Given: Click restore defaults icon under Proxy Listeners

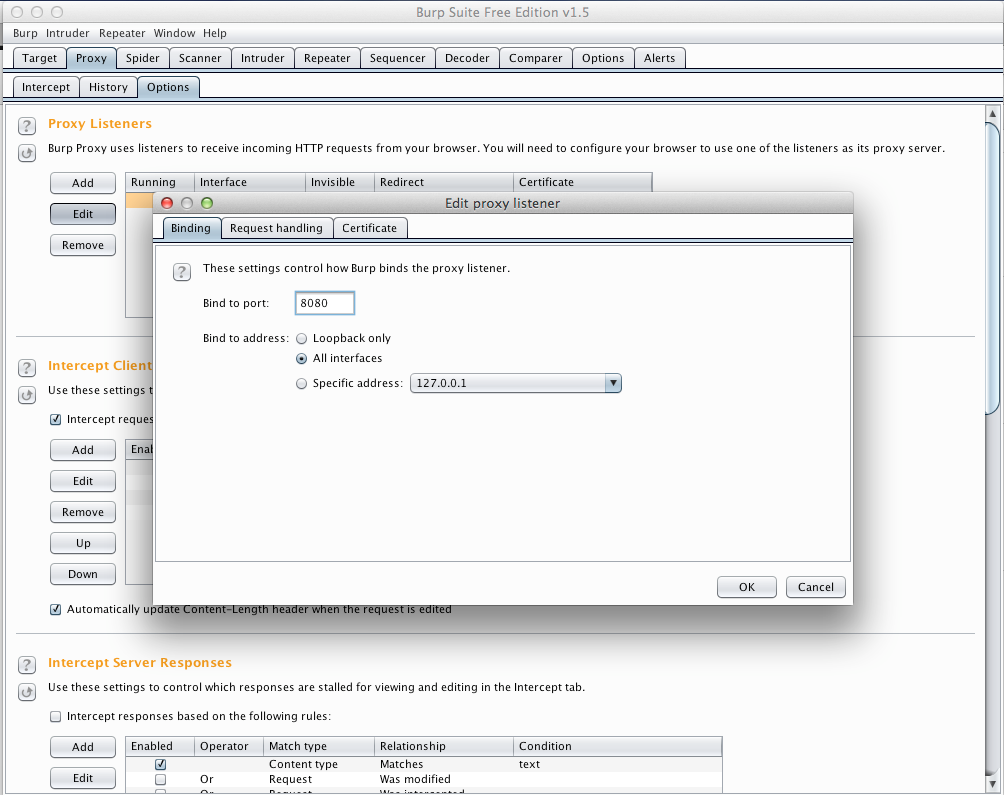Looking at the screenshot, I should (27, 153).
